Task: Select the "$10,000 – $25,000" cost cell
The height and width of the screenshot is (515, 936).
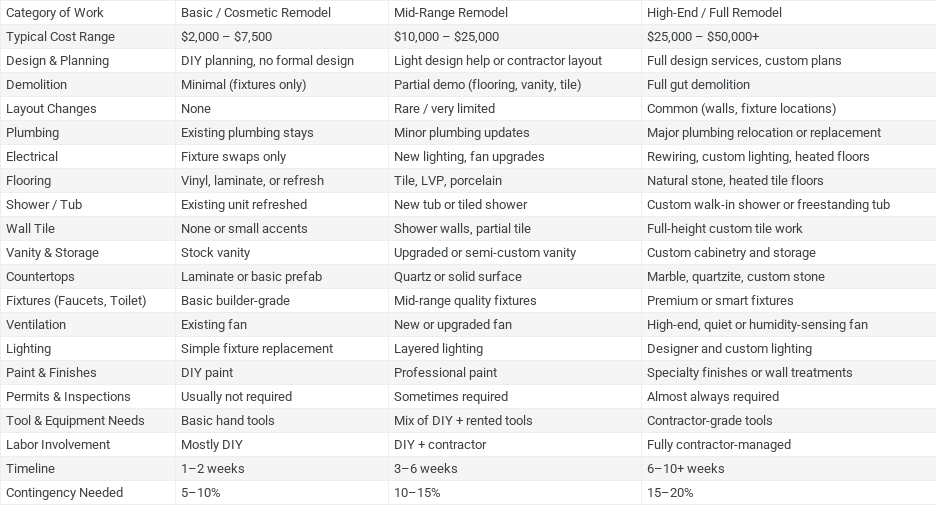Action: (x=446, y=37)
